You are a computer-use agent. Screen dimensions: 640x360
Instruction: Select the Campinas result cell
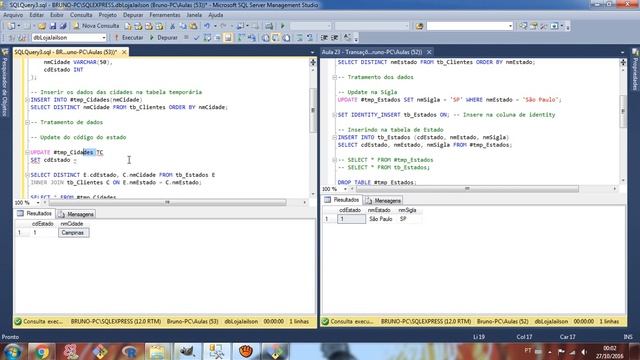pyautogui.click(x=73, y=233)
